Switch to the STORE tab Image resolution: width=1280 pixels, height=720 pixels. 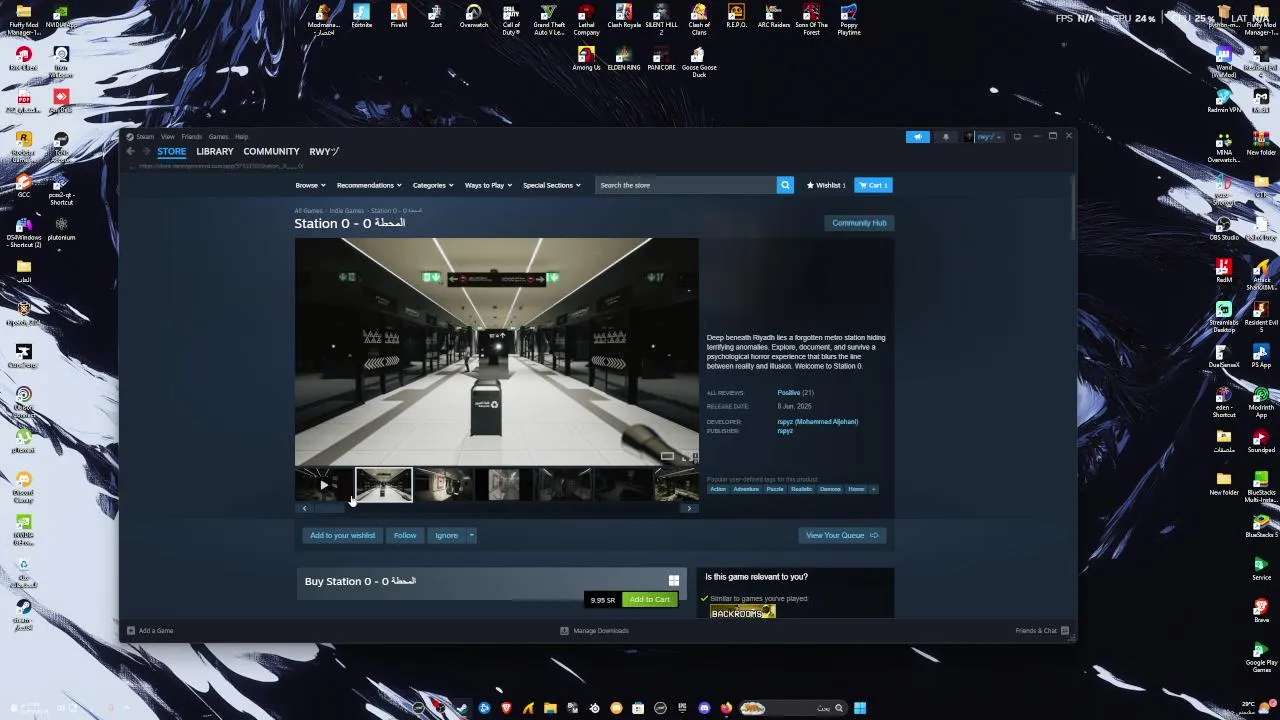coord(171,151)
